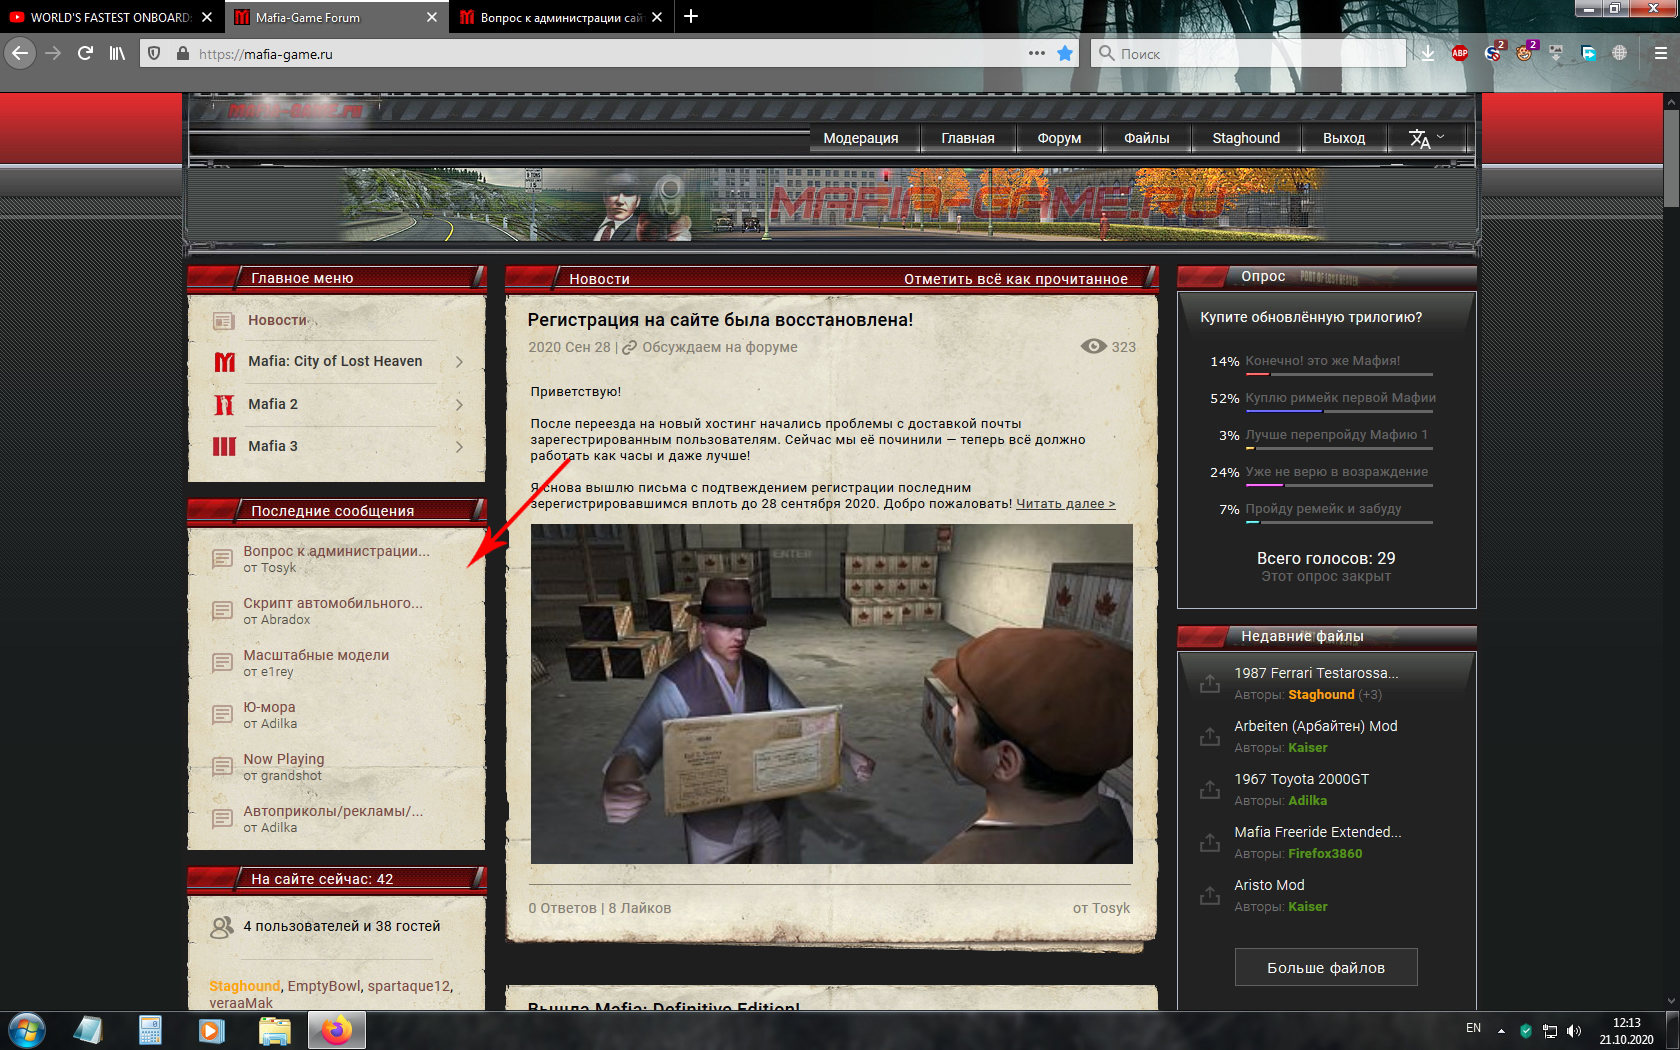Image resolution: width=1680 pixels, height=1050 pixels.
Task: Click the Mafia: City of Lost Heaven M icon
Action: [x=224, y=362]
